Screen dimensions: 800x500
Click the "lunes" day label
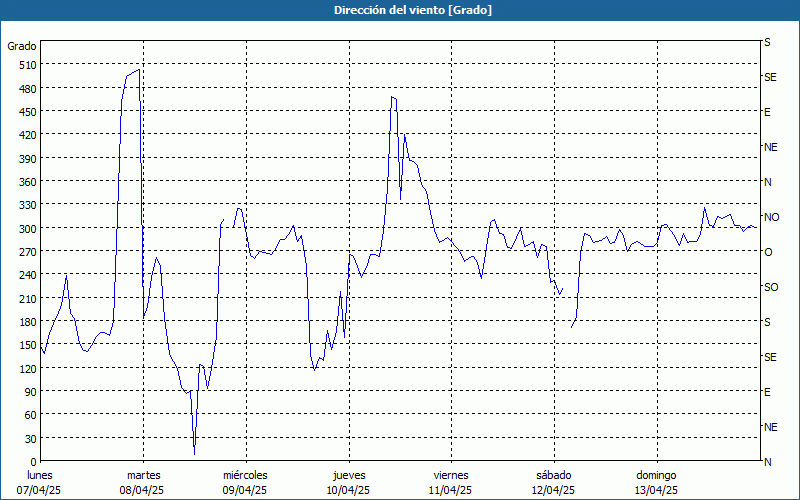coord(40,475)
